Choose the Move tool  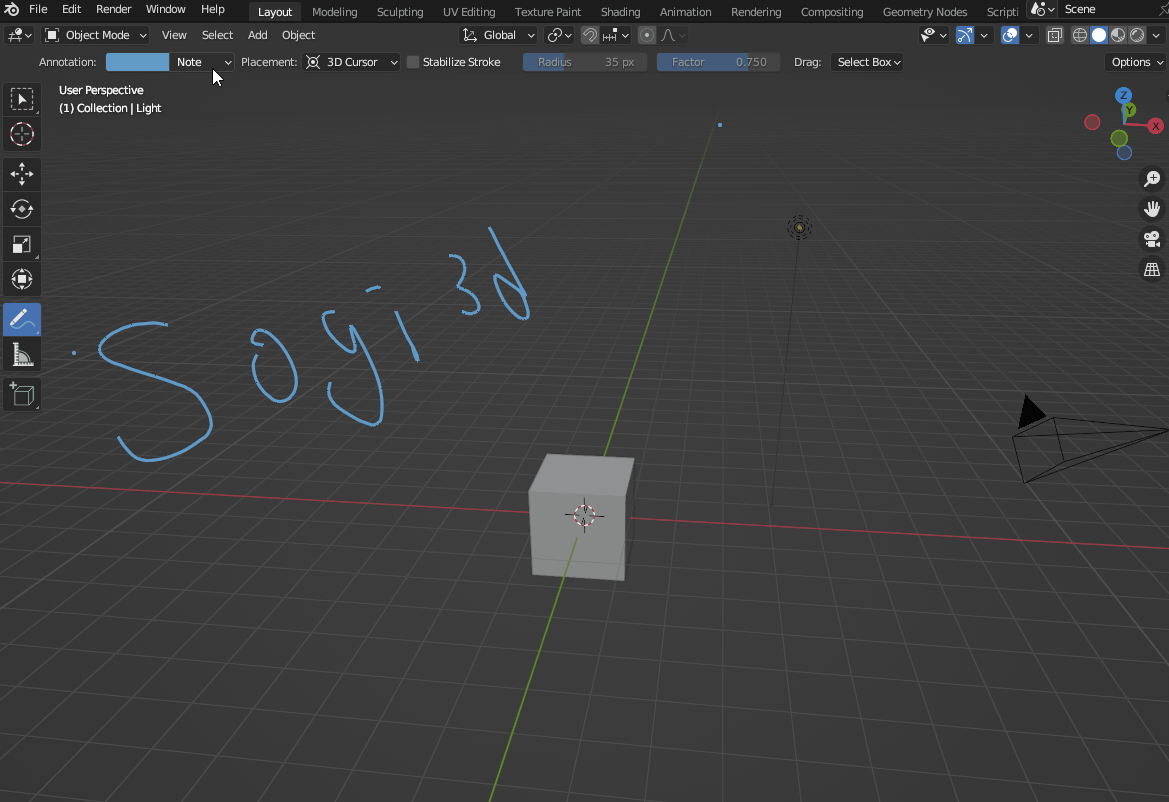[x=22, y=174]
